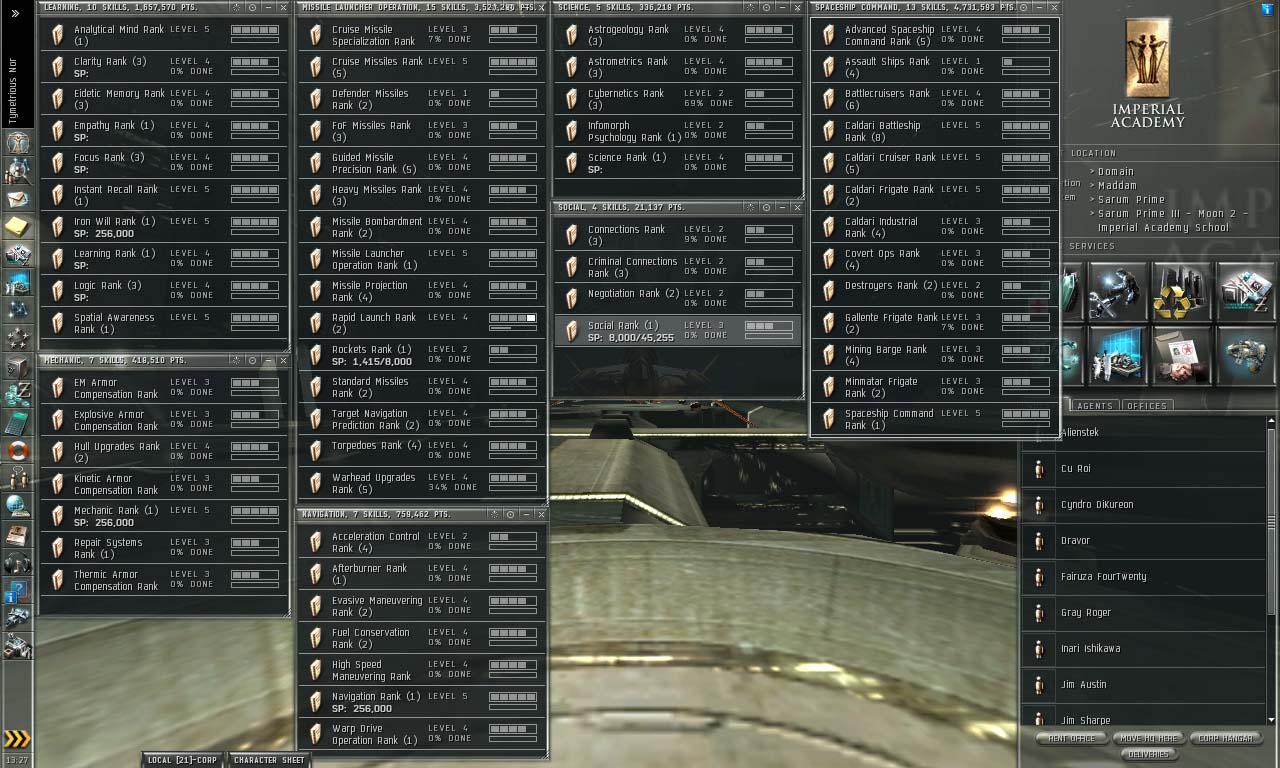Follow the Sarum Prime solar system link

(x=1131, y=200)
